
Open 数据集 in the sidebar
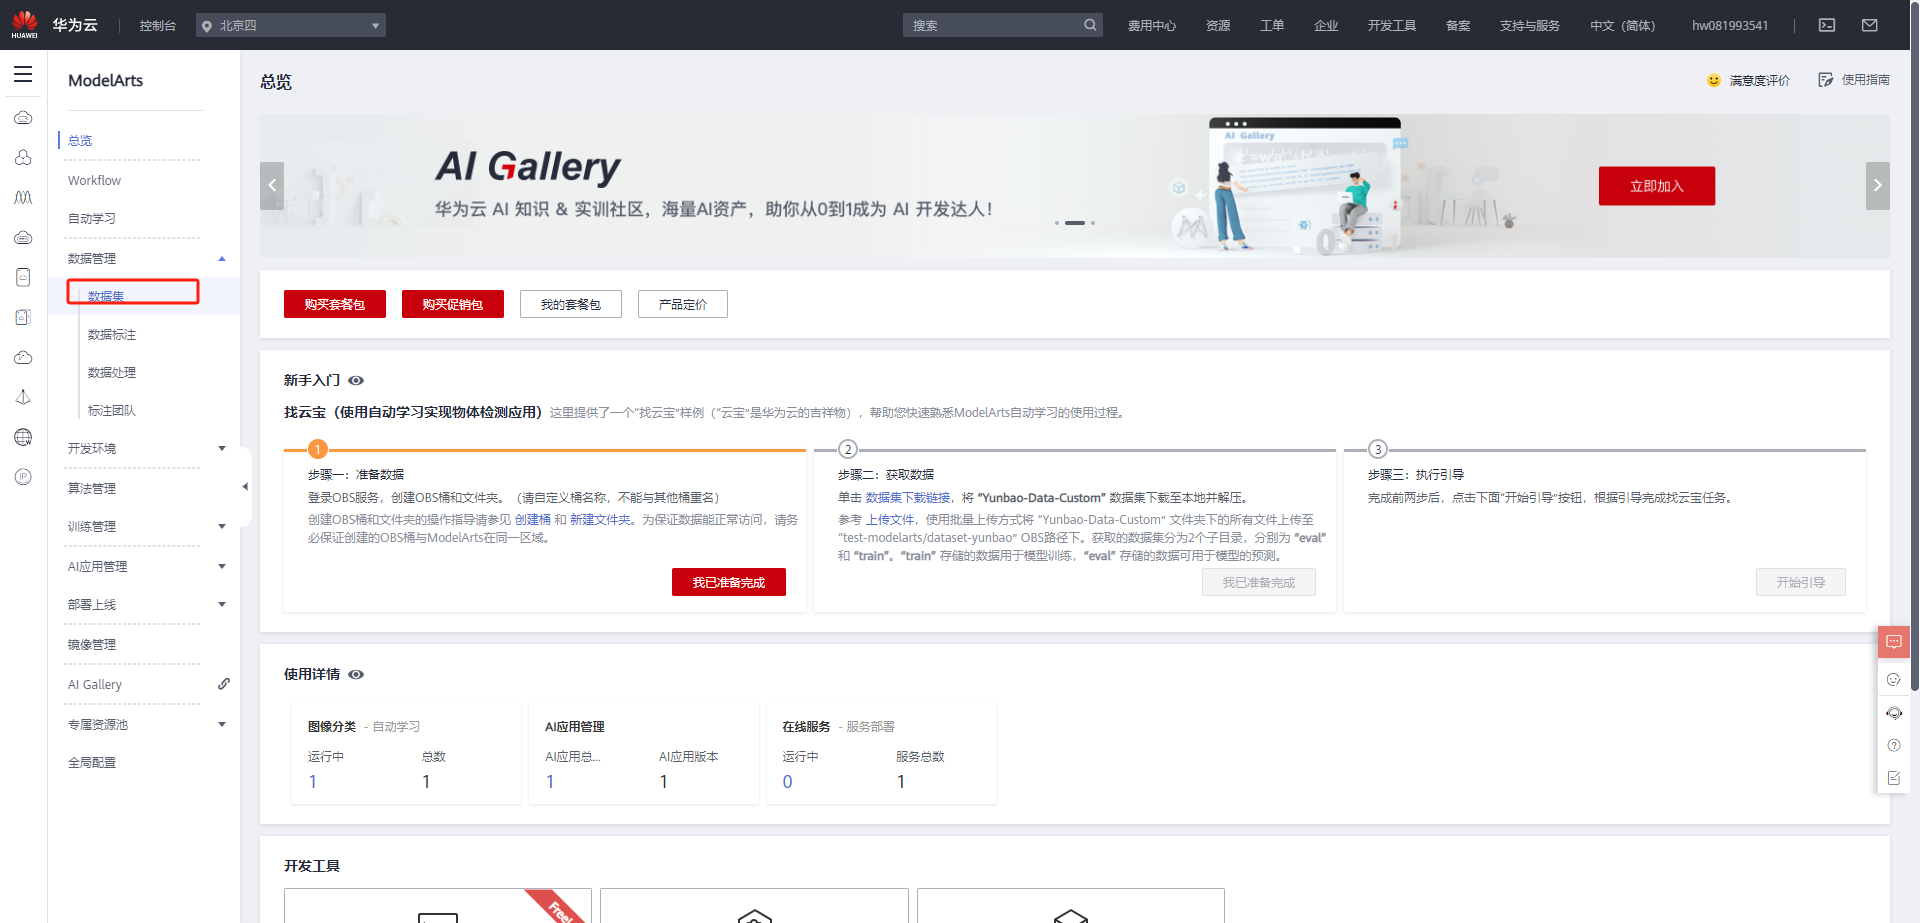pos(106,296)
